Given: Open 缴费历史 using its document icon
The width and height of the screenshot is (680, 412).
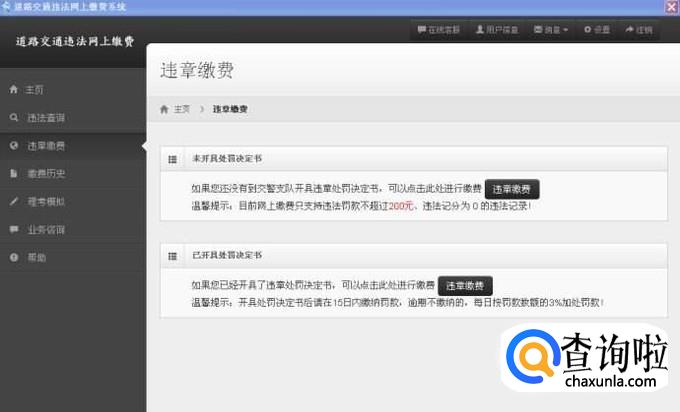Looking at the screenshot, I should pyautogui.click(x=14, y=173).
